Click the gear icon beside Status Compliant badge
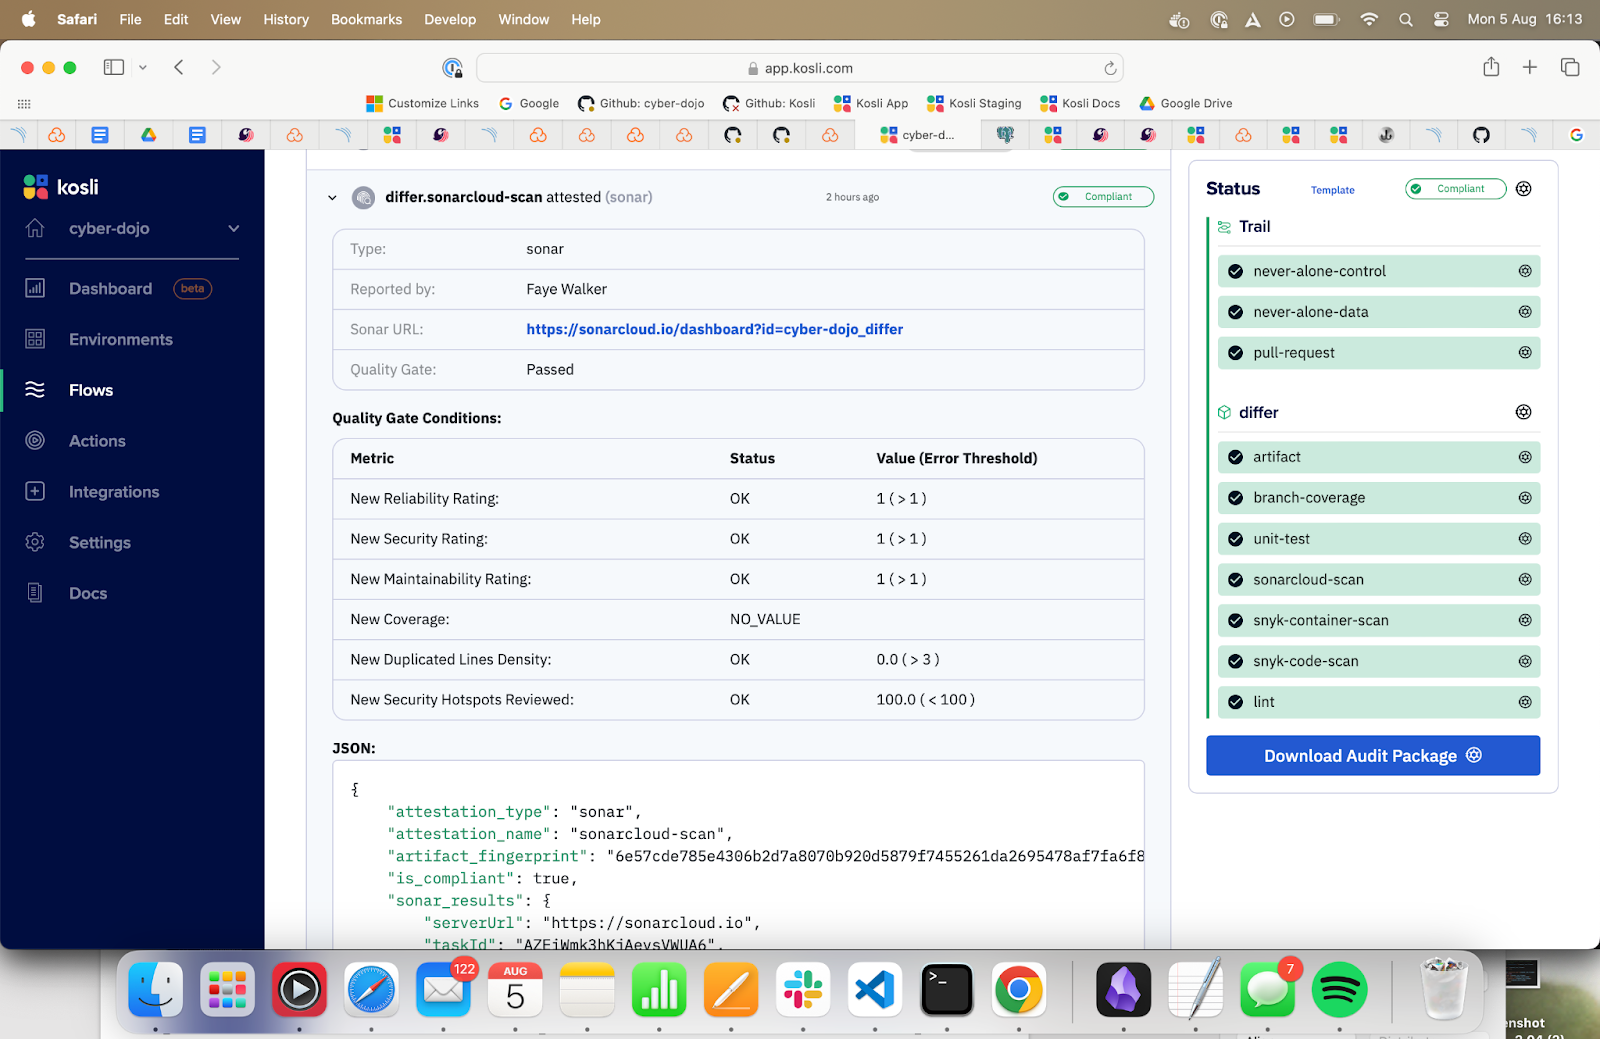 pyautogui.click(x=1523, y=189)
